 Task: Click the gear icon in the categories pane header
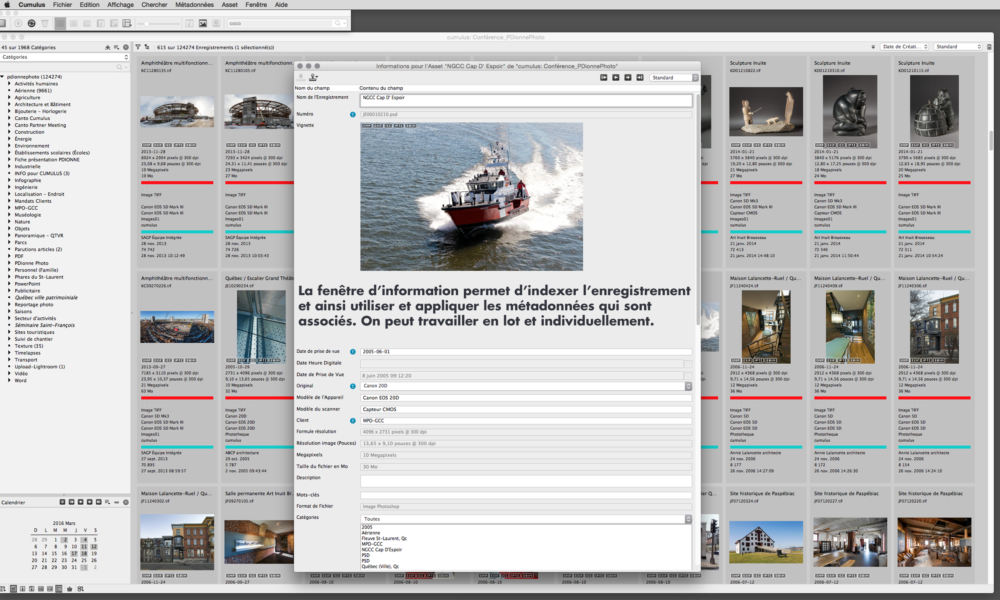[x=126, y=47]
